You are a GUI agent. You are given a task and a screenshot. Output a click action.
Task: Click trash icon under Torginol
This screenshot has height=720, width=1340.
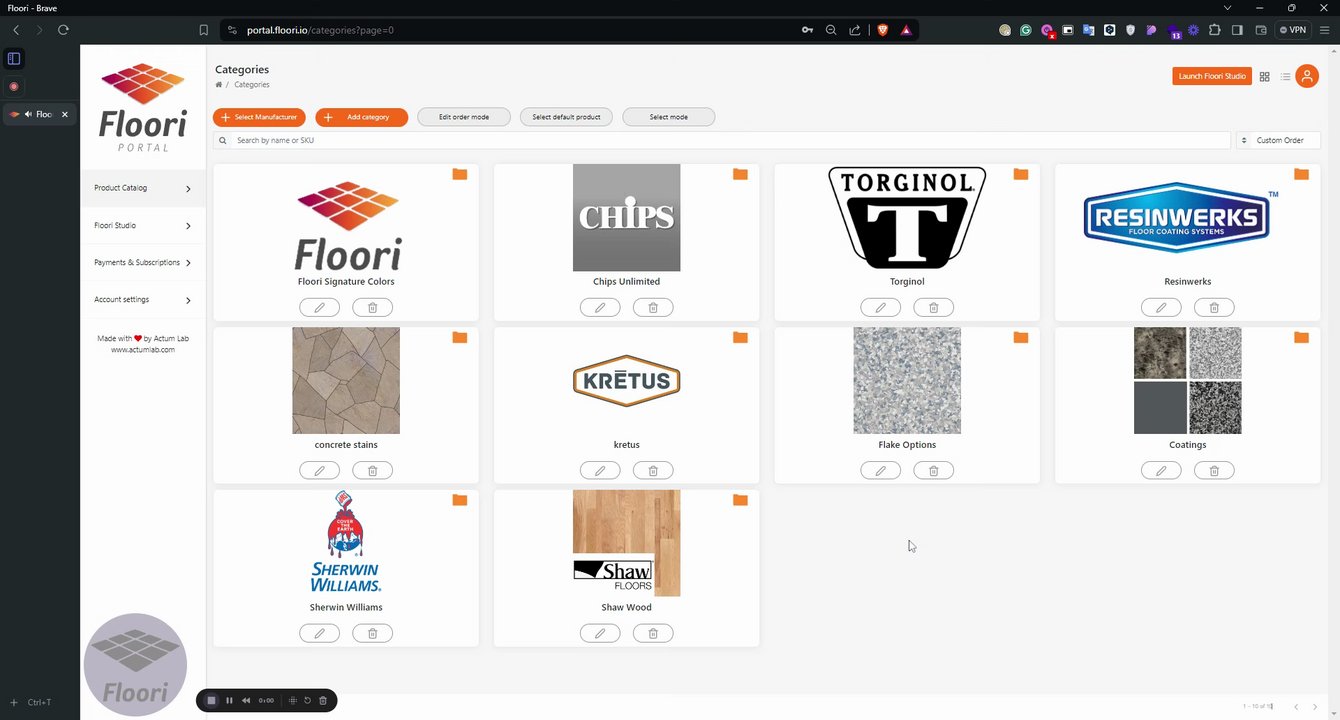point(934,307)
